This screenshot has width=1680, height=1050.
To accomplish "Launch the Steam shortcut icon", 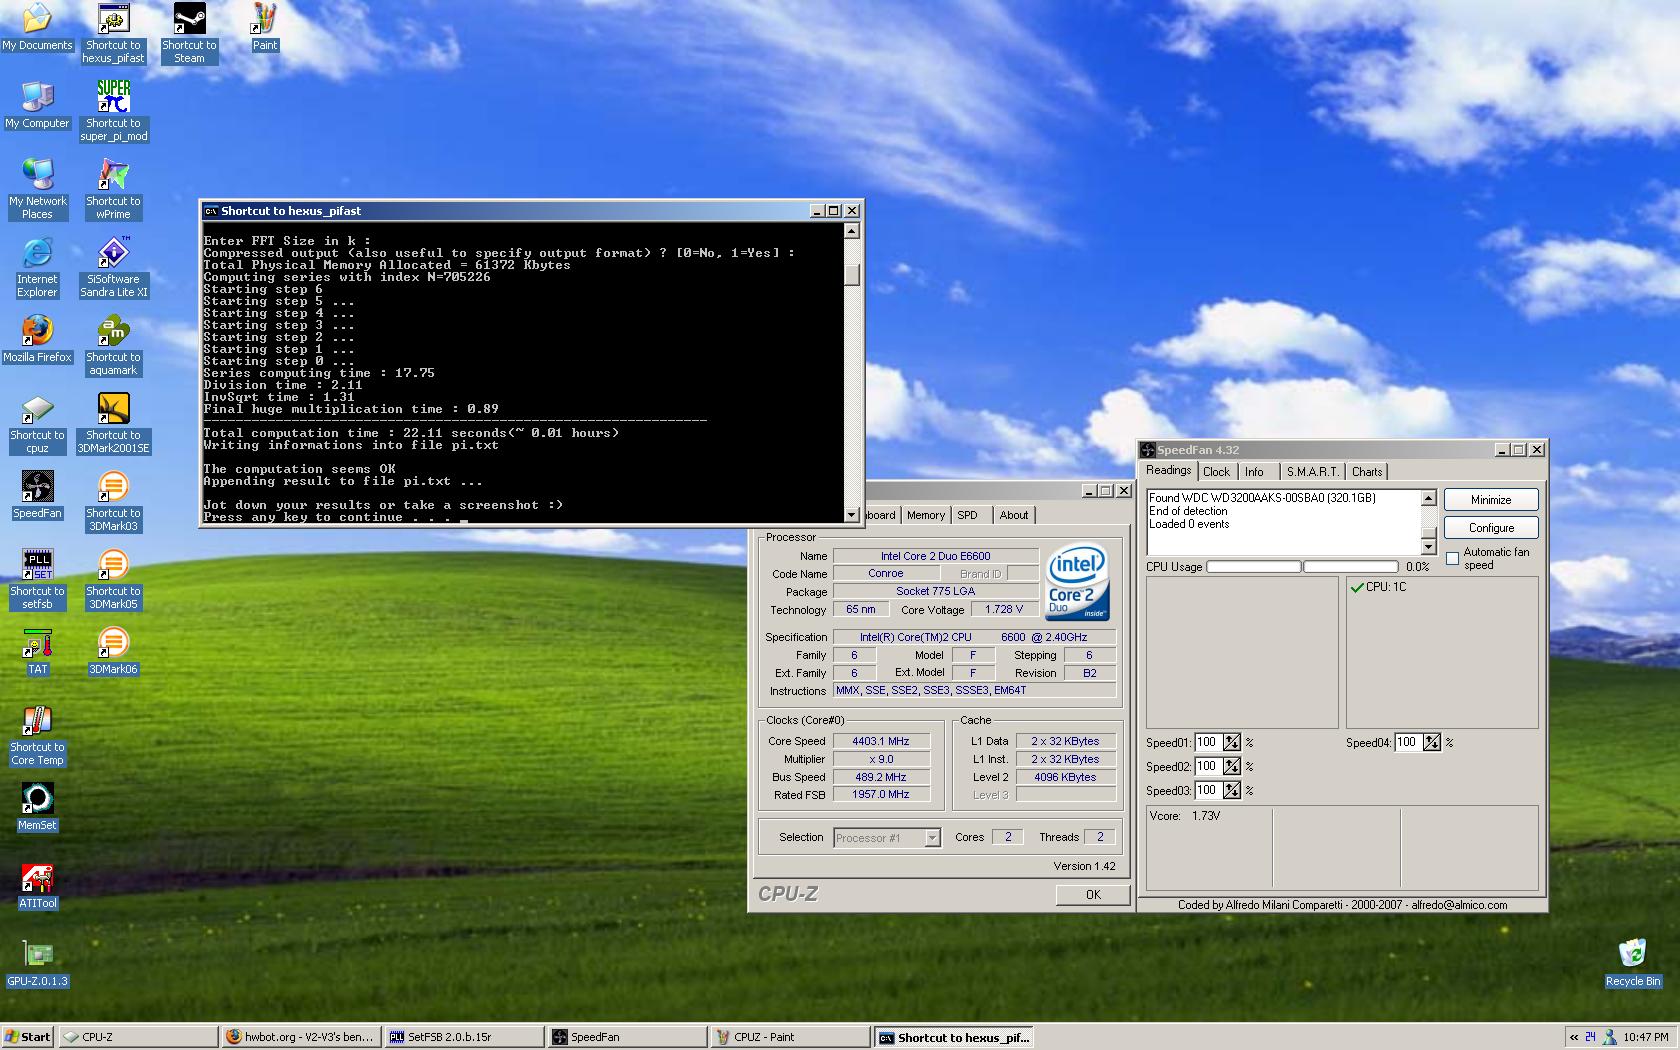I will coord(189,33).
